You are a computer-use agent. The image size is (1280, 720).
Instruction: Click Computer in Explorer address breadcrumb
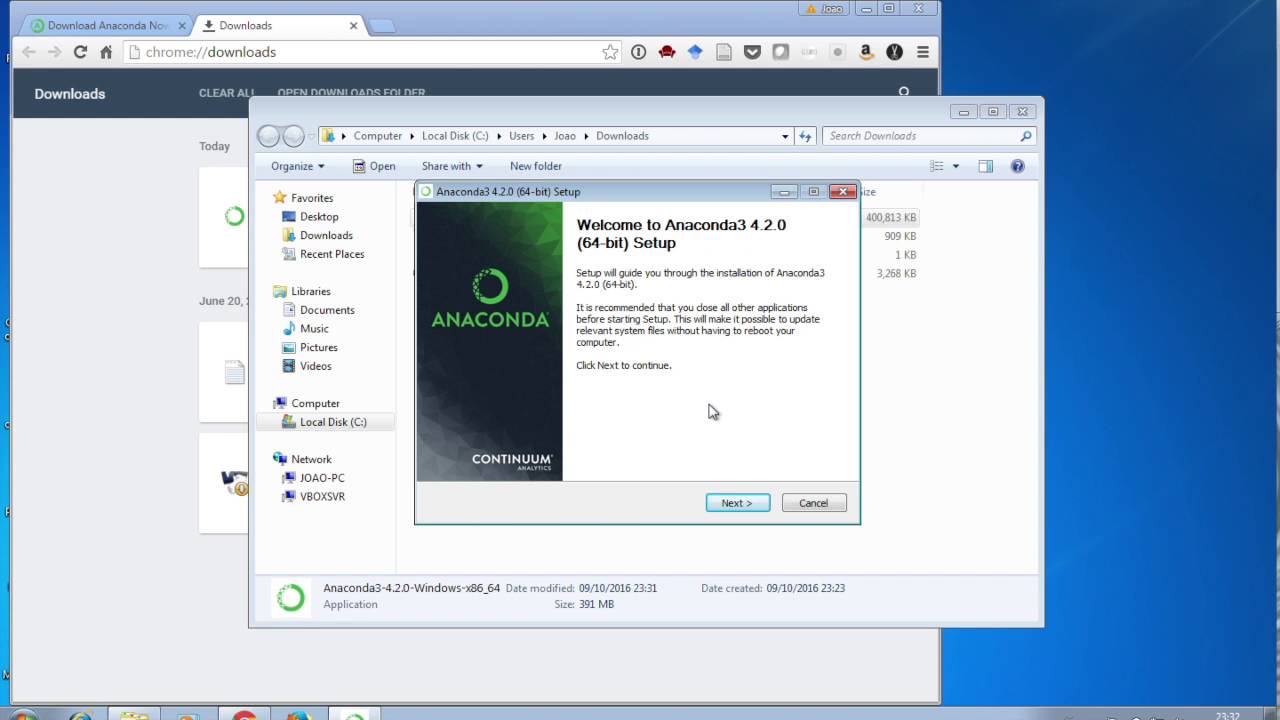tap(377, 136)
